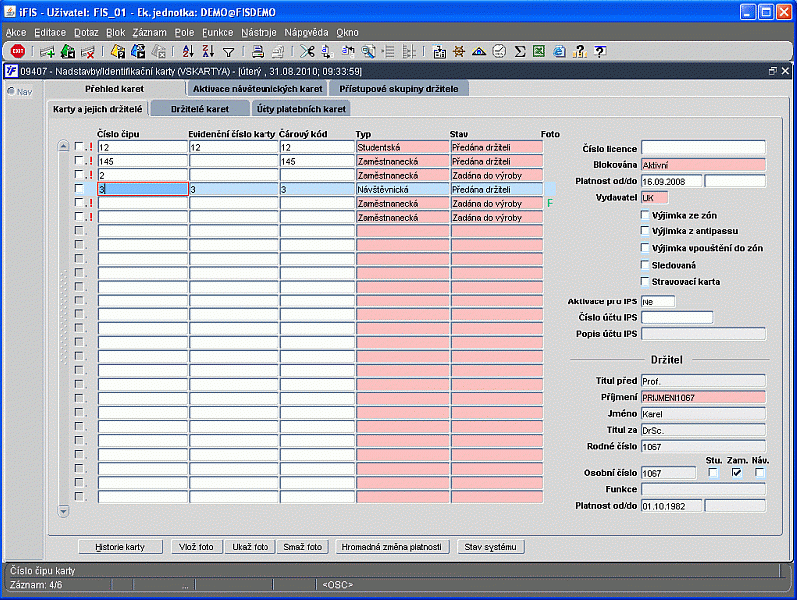Click the Číslo licence input field
The image size is (797, 600).
coord(703,148)
